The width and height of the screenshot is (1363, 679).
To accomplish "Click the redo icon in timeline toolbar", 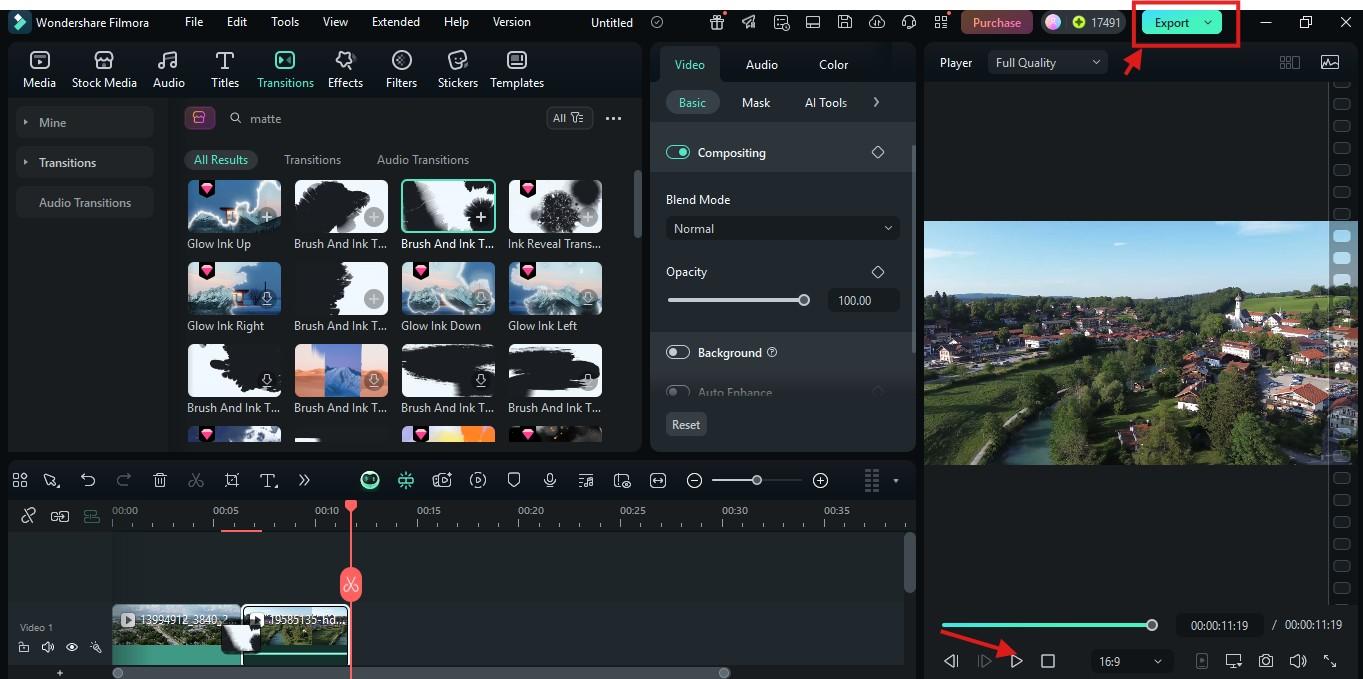I will tap(124, 481).
